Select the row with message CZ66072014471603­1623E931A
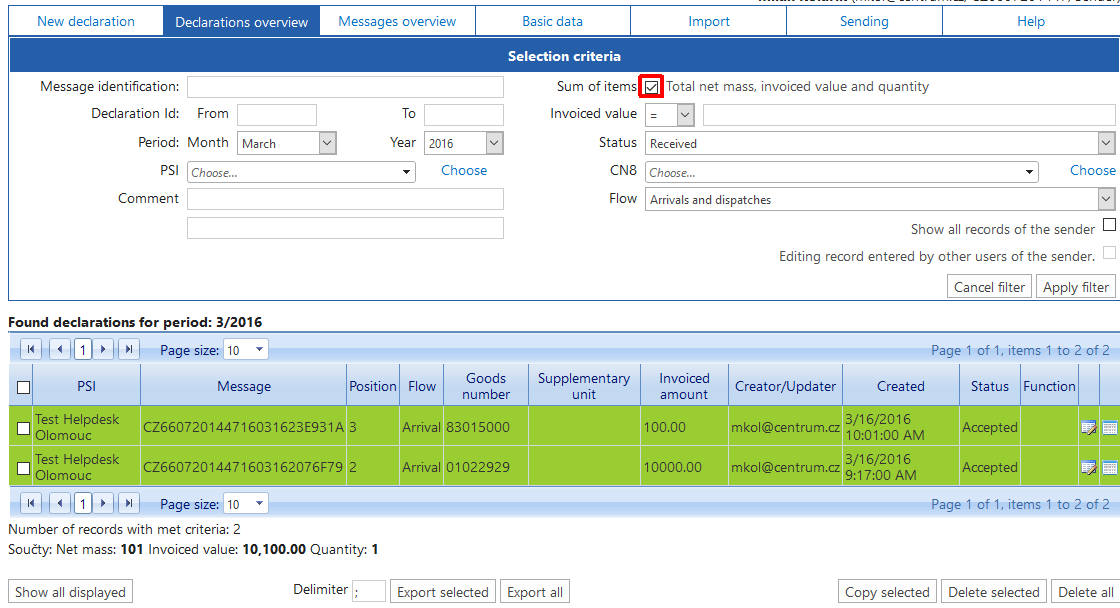Screen dimensions: 1120x608 (x=24, y=428)
